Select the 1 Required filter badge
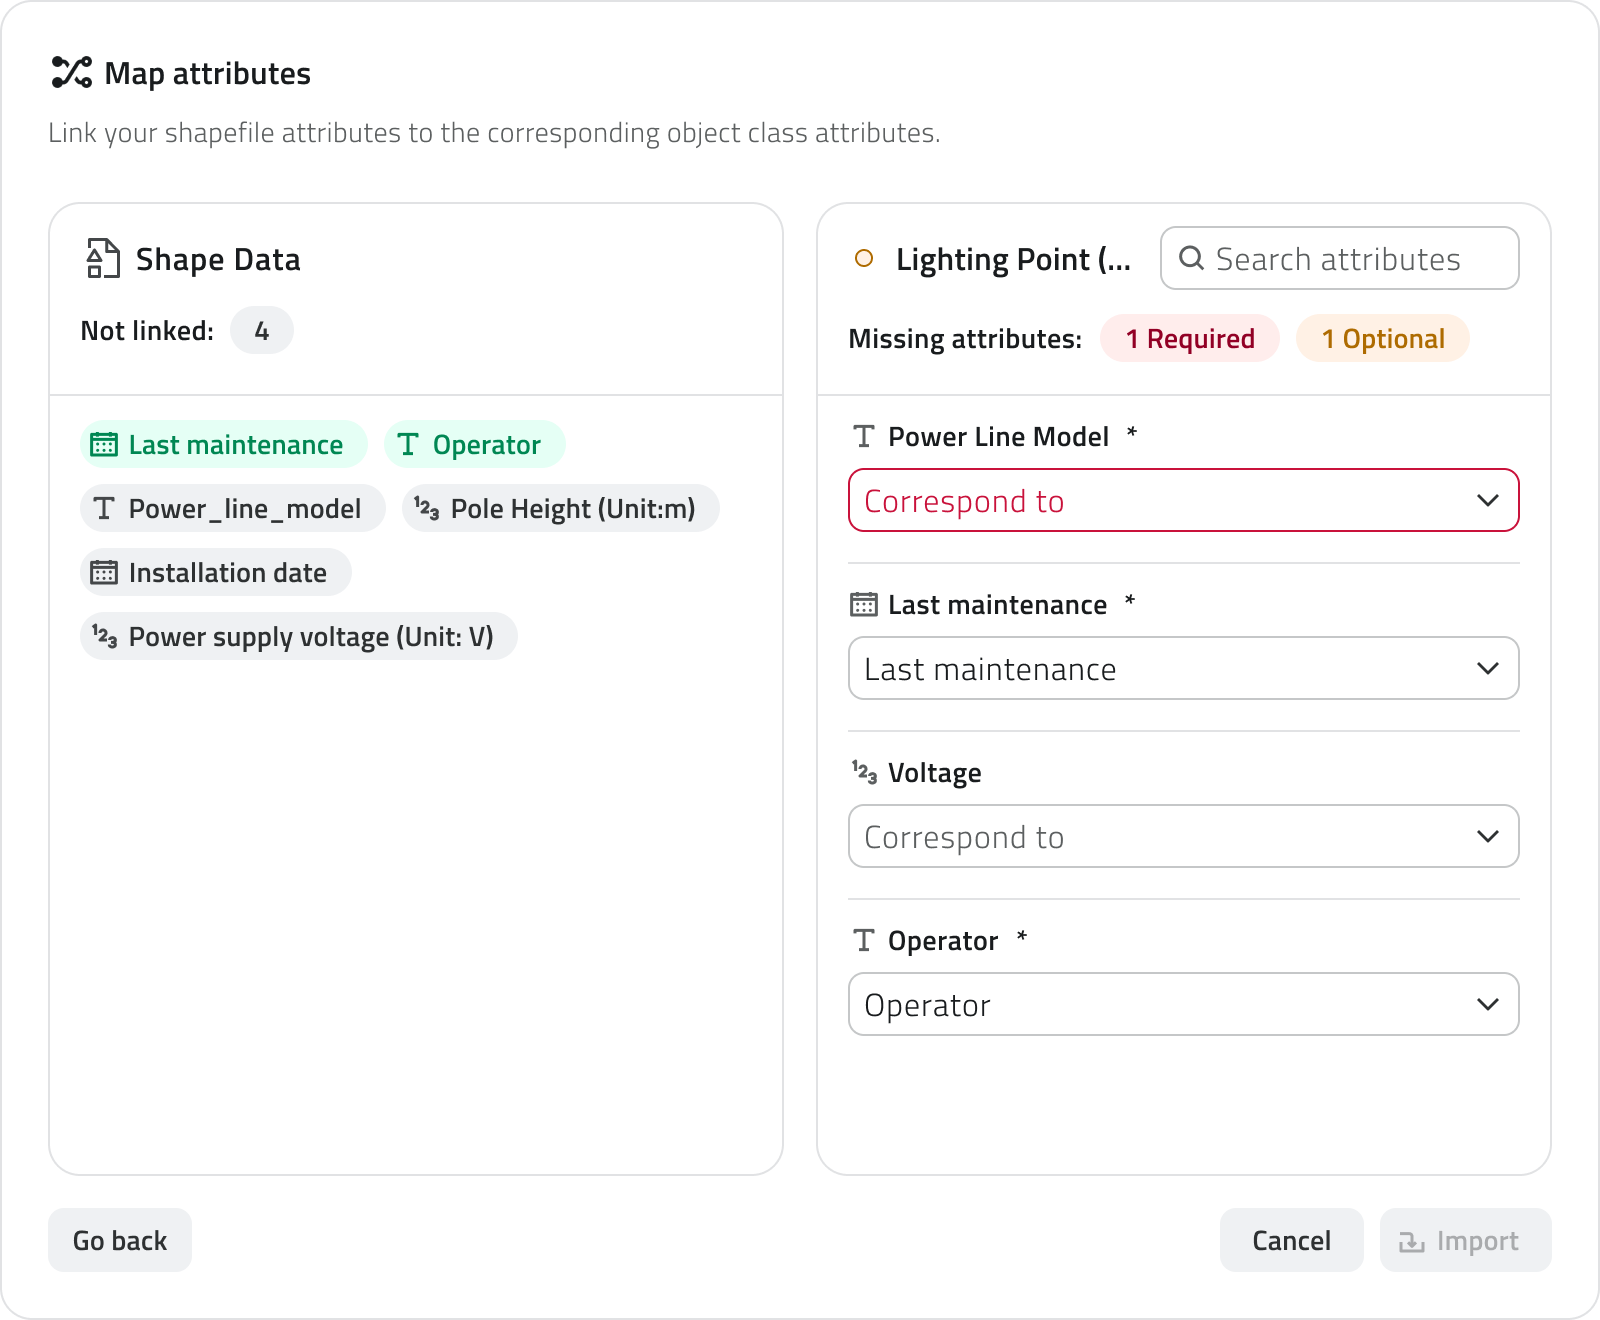This screenshot has width=1600, height=1320. (1189, 339)
